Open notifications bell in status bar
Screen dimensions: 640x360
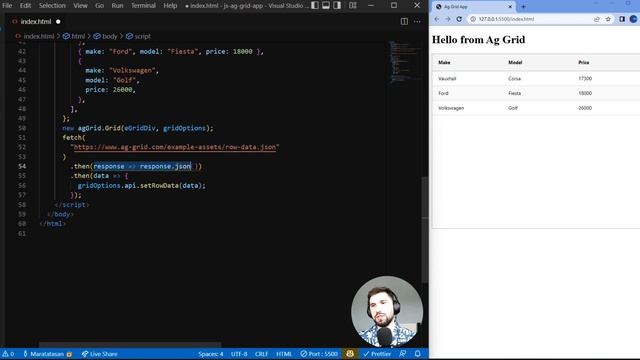coord(418,354)
